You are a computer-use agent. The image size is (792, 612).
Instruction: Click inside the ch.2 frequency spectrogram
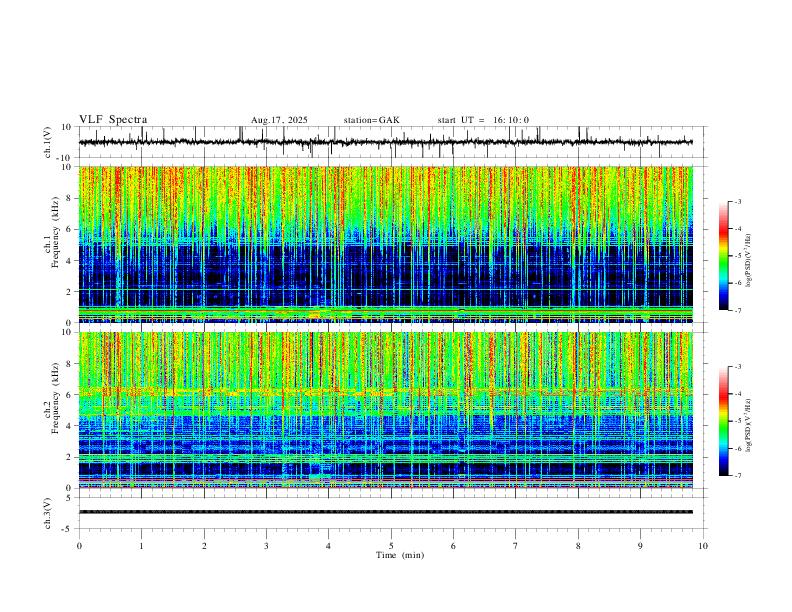[x=386, y=410]
